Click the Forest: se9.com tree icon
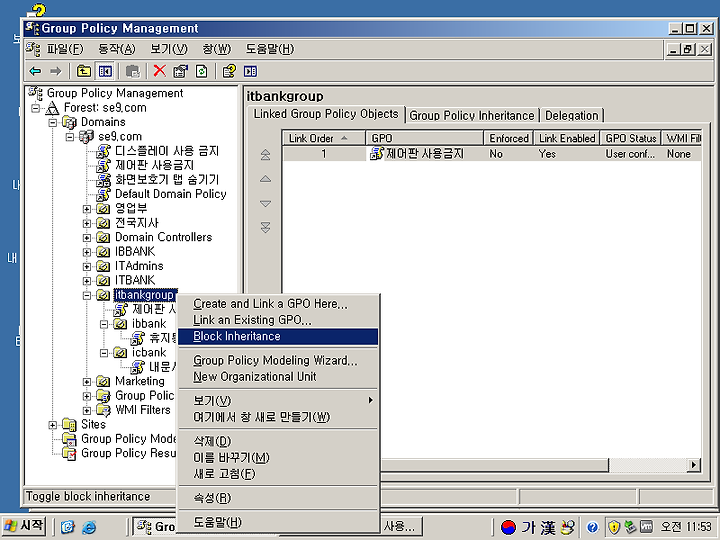Viewport: 720px width, 540px height. [x=52, y=108]
